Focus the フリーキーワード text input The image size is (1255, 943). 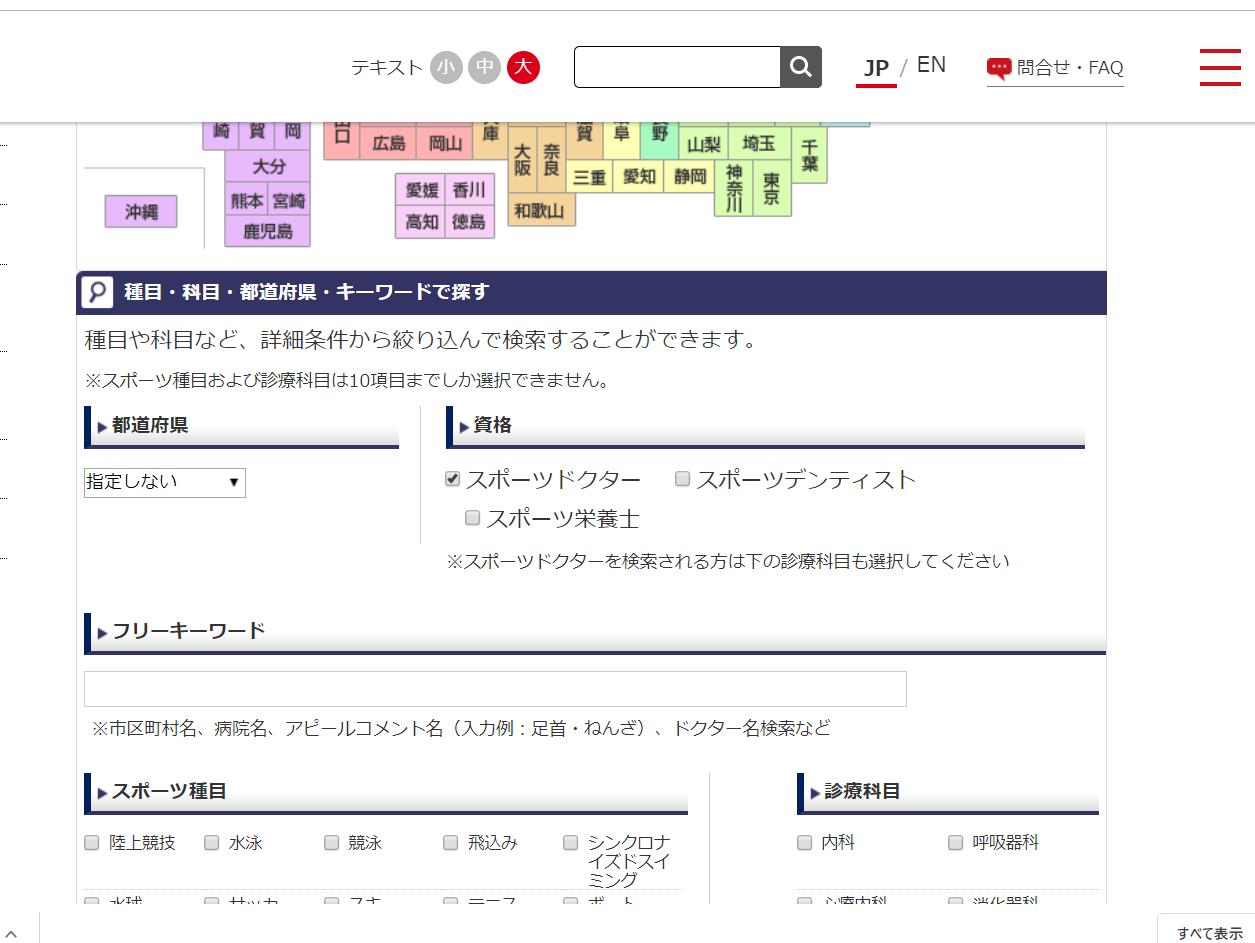(495, 689)
